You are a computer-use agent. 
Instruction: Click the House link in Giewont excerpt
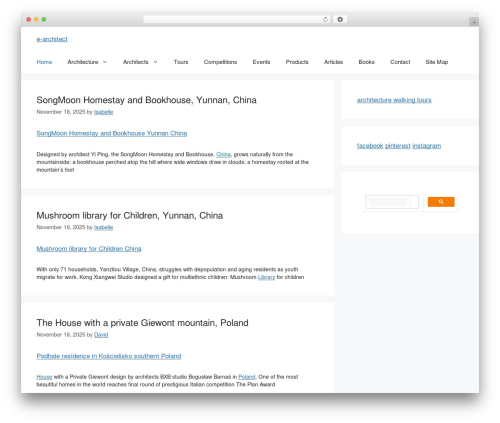[44, 377]
